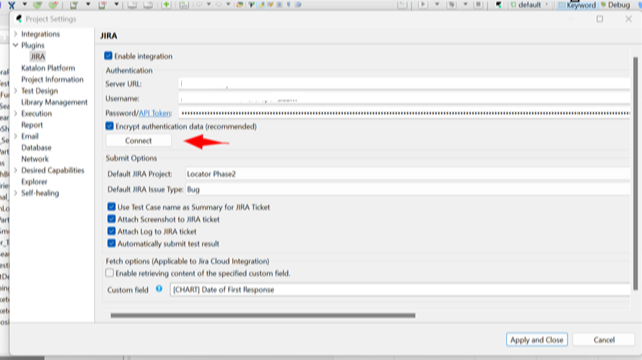Expand the Integrations tree node
Image resolution: width=642 pixels, height=360 pixels.
click(x=16, y=34)
